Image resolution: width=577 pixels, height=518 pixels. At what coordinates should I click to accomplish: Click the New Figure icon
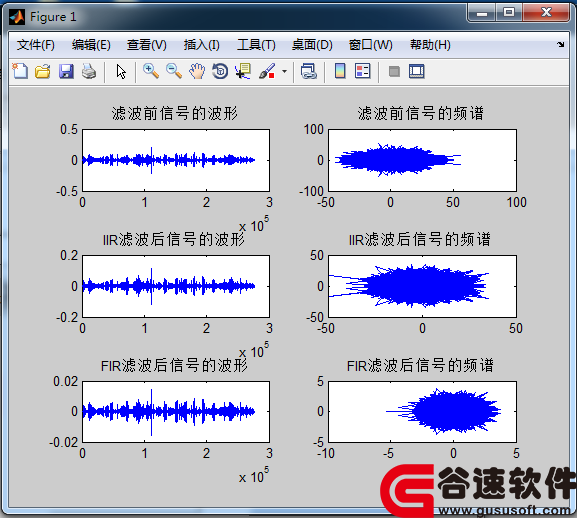point(20,71)
